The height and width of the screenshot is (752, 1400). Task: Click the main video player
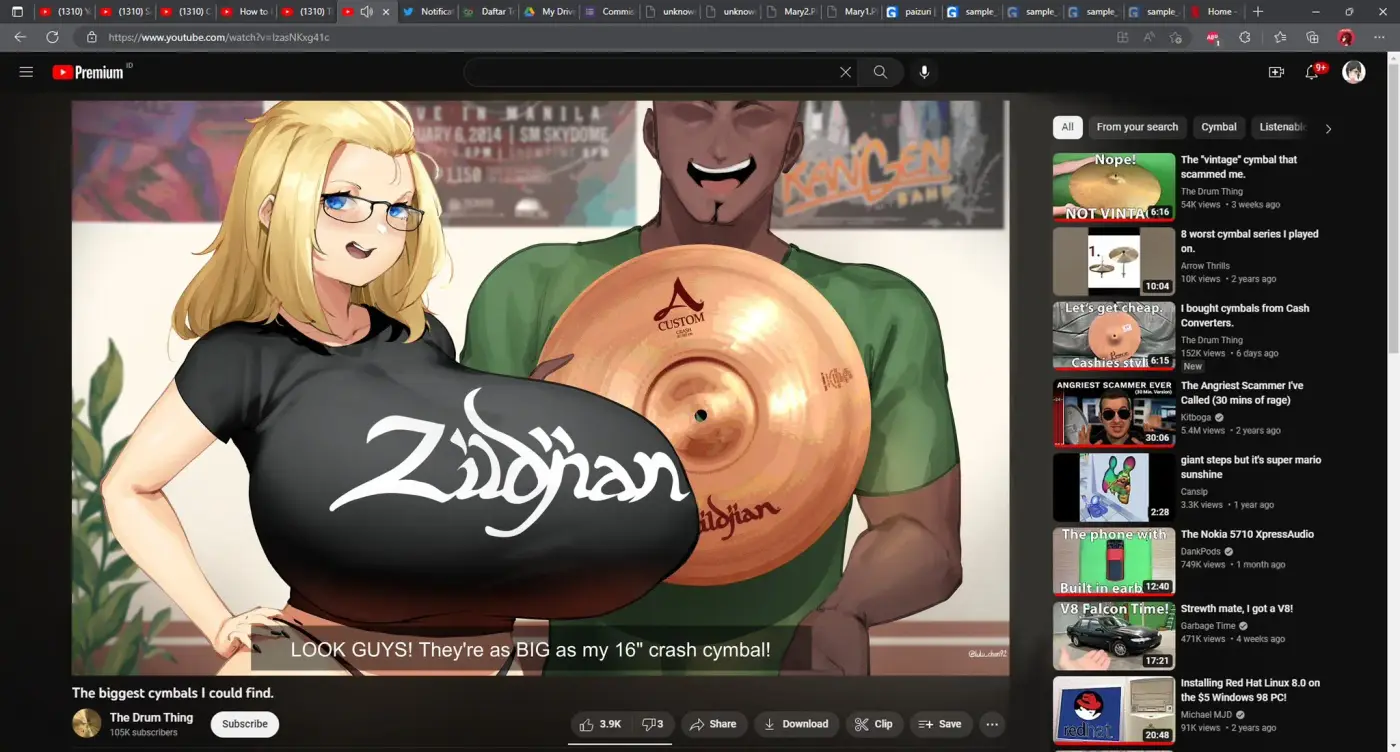point(540,388)
